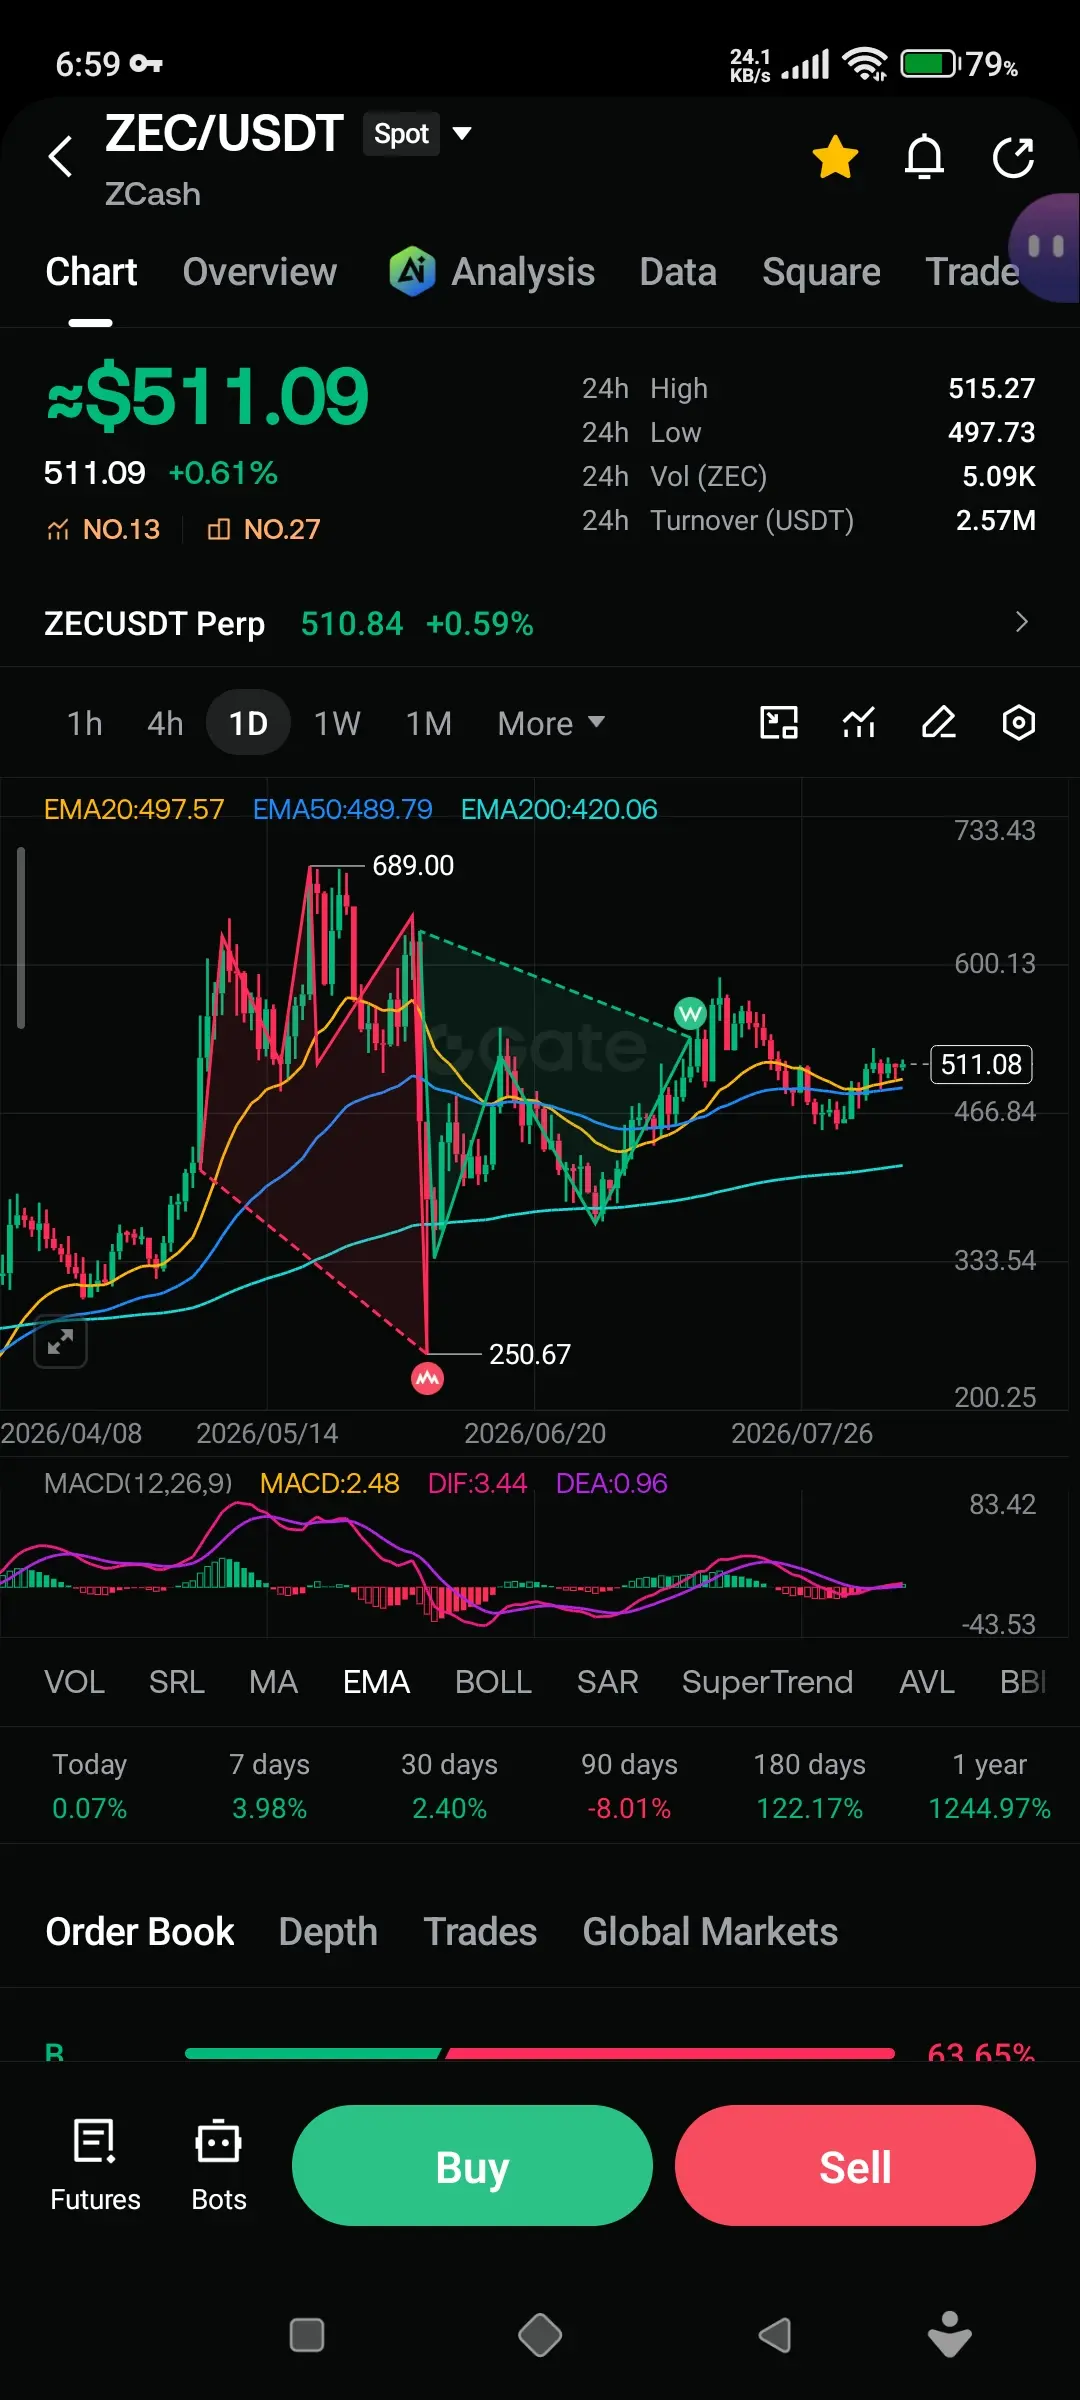The image size is (1080, 2400).
Task: Tap Android home diamond button
Action: [x=540, y=2335]
